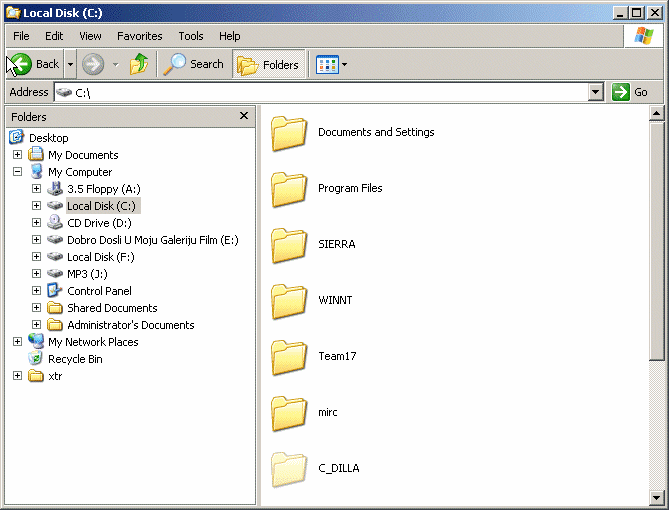
Task: Click the vertical scrollbar down arrow
Action: (x=657, y=497)
